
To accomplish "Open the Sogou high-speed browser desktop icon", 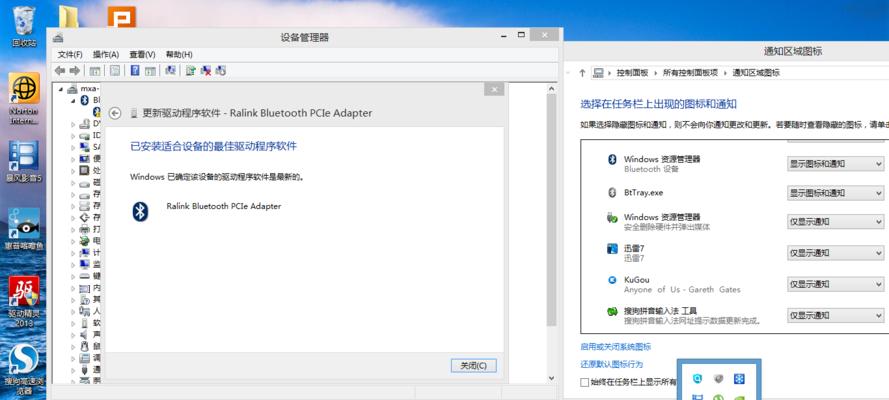I will coord(24,369).
